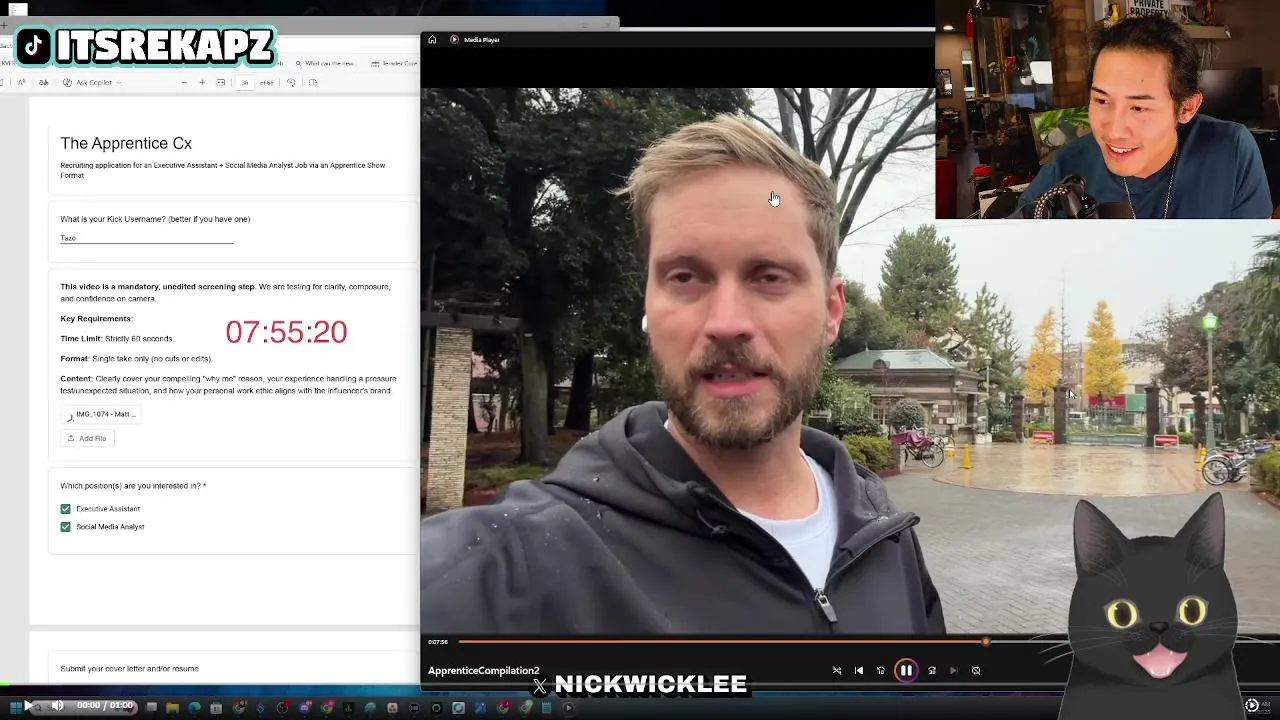Open the Windows Start menu

(x=16, y=707)
